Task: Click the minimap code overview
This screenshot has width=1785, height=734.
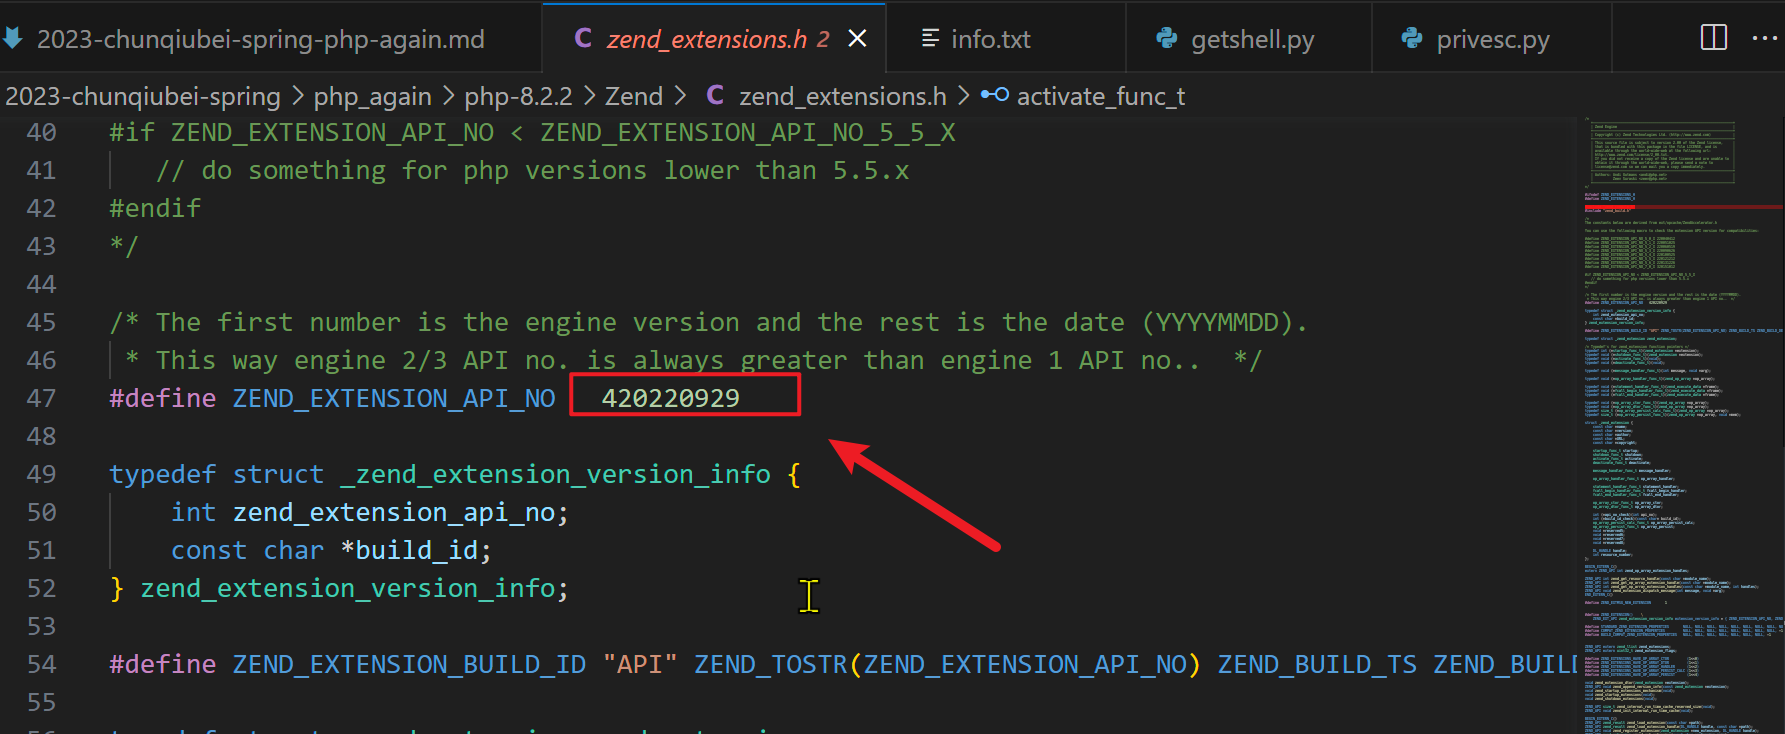Action: click(x=1682, y=425)
